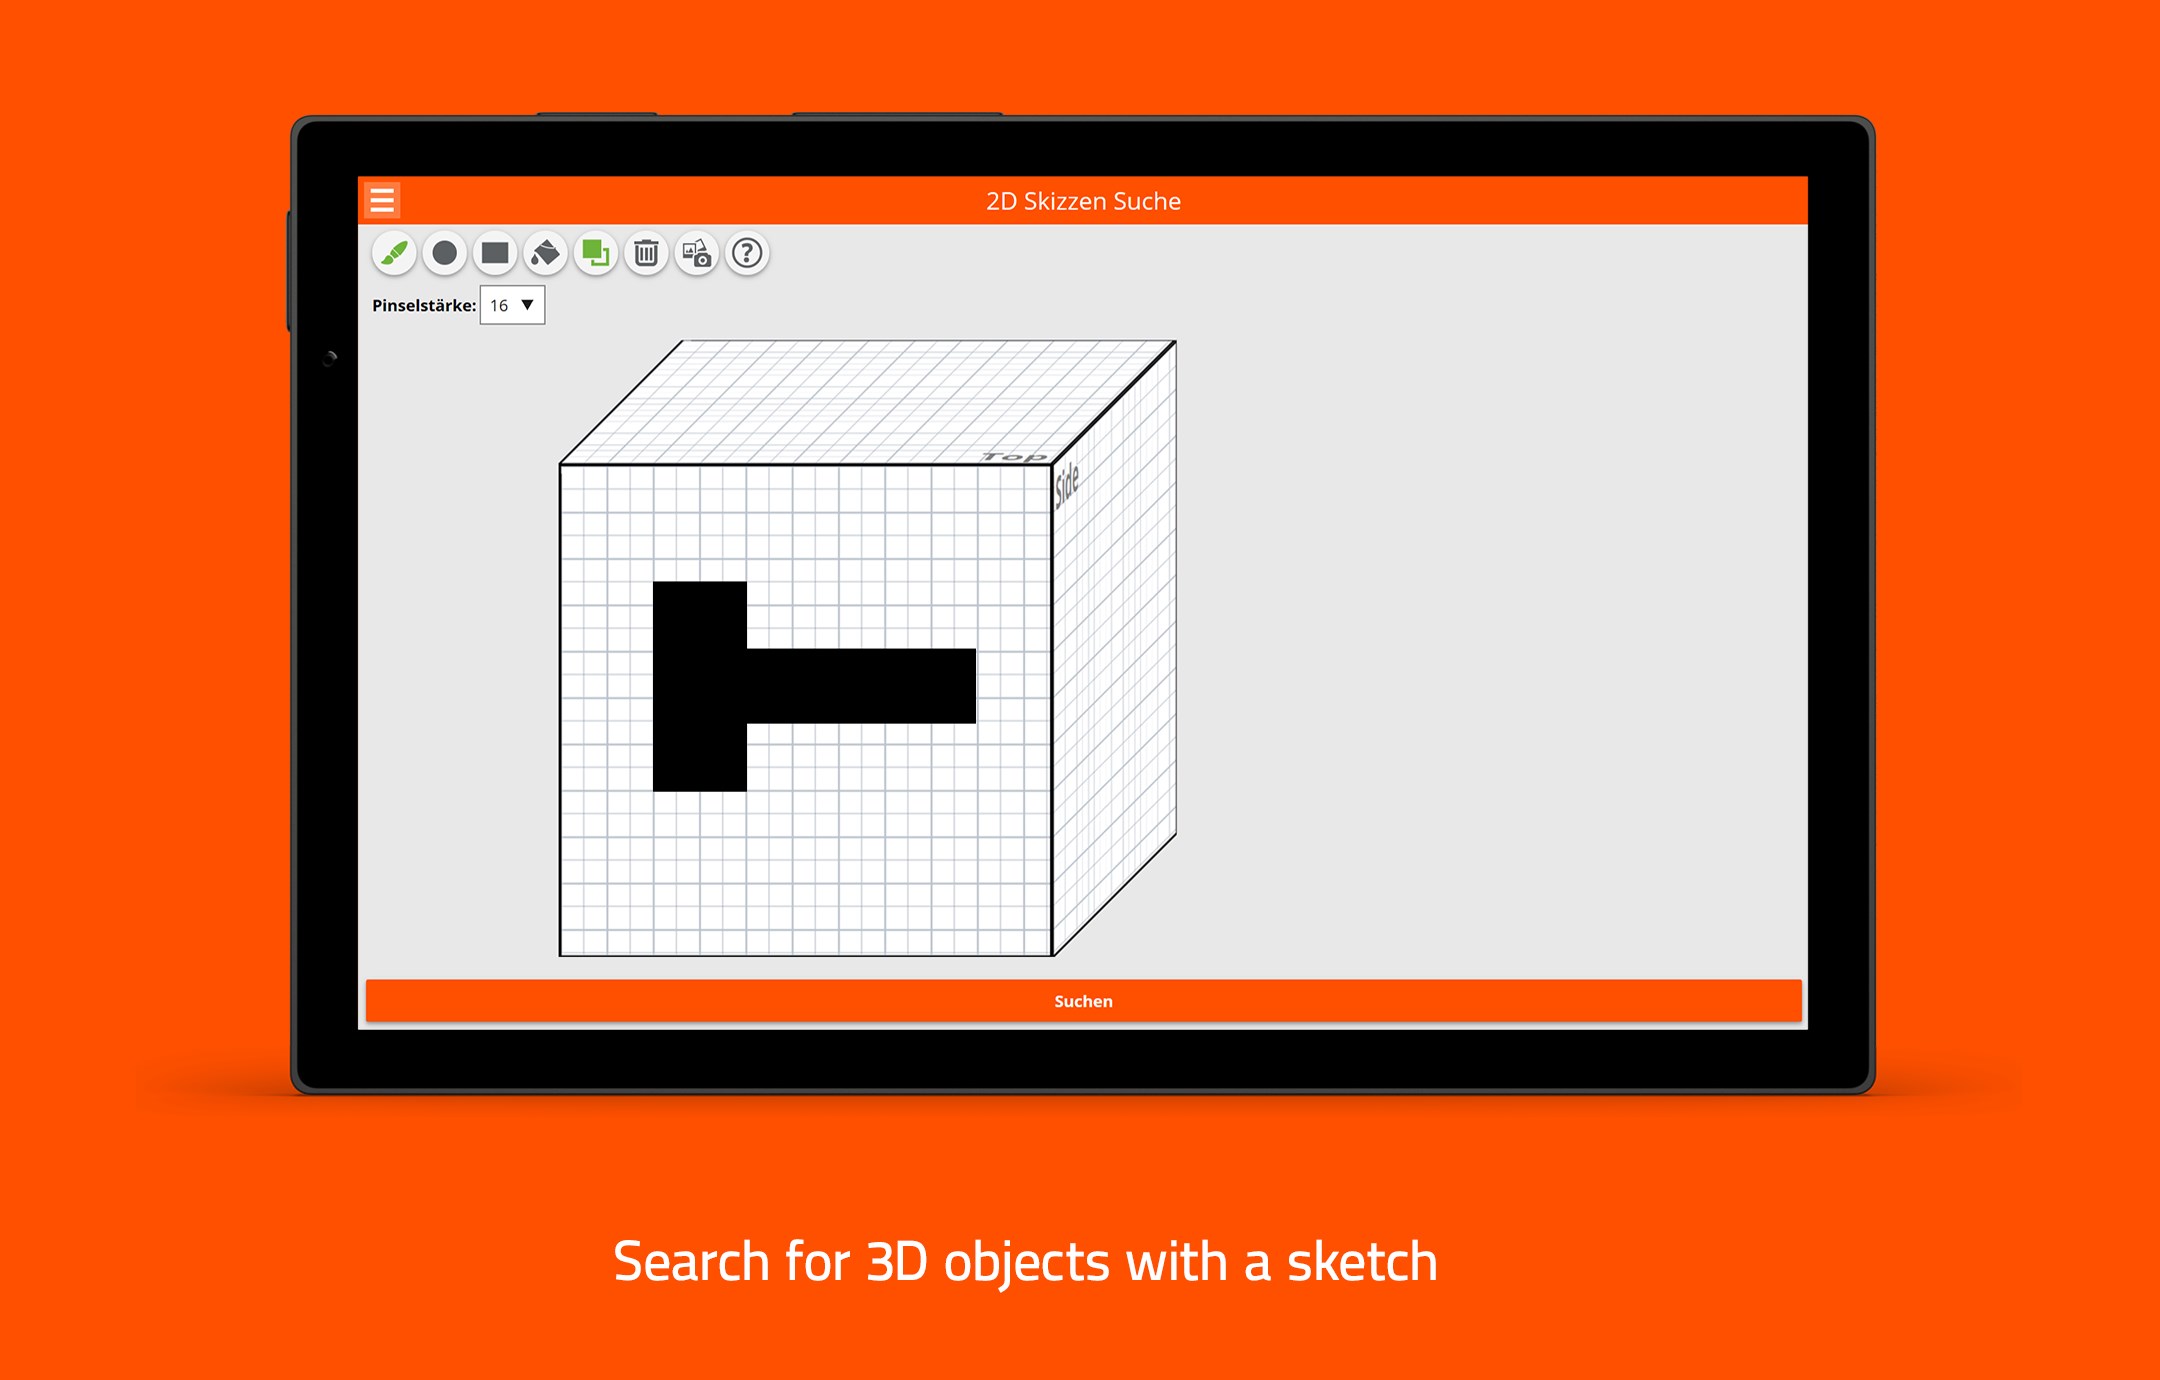Click the black T-shape's vertical bar
The image size is (2160, 1380).
tap(699, 686)
